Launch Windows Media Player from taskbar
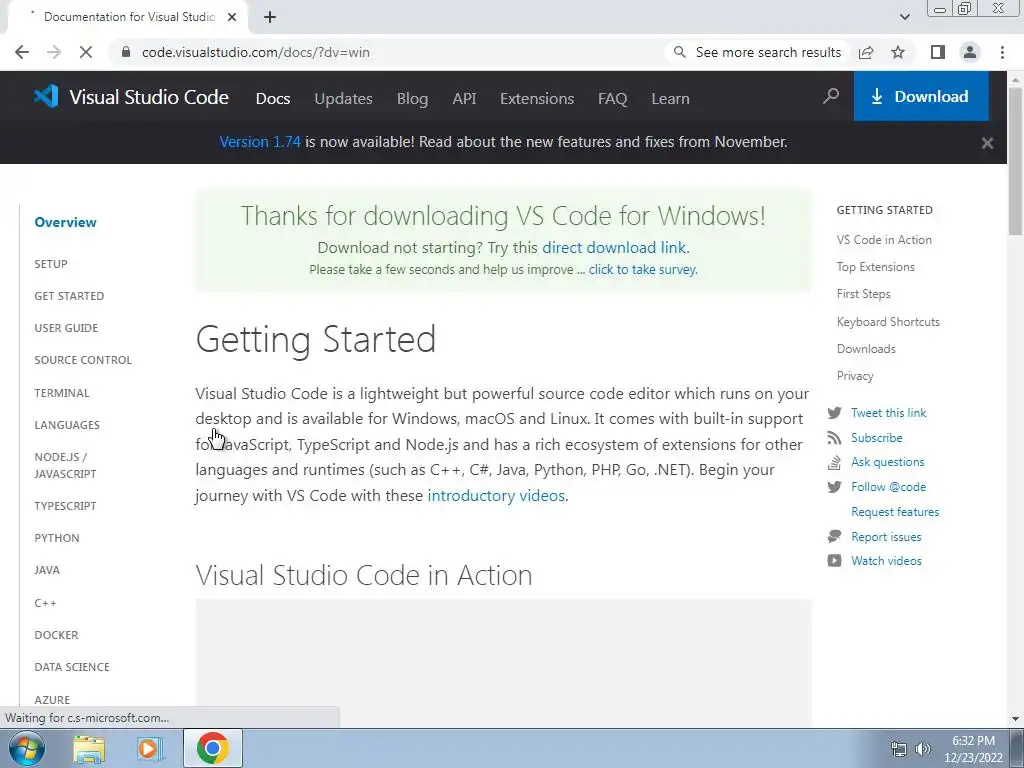Screen dimensions: 1024x768 pos(150,749)
